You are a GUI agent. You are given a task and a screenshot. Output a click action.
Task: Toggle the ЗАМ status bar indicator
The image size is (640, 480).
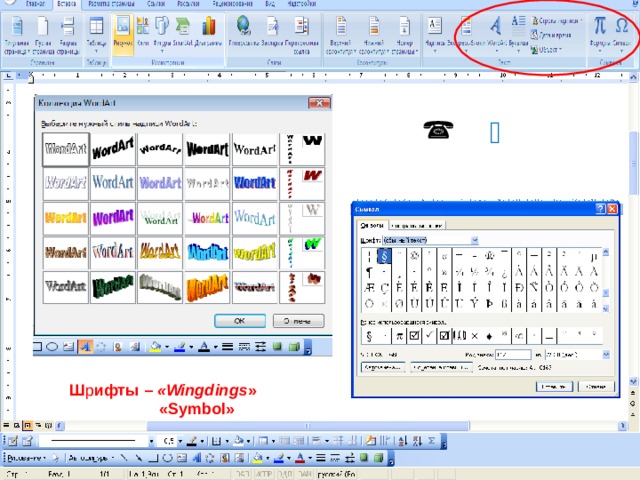305,474
